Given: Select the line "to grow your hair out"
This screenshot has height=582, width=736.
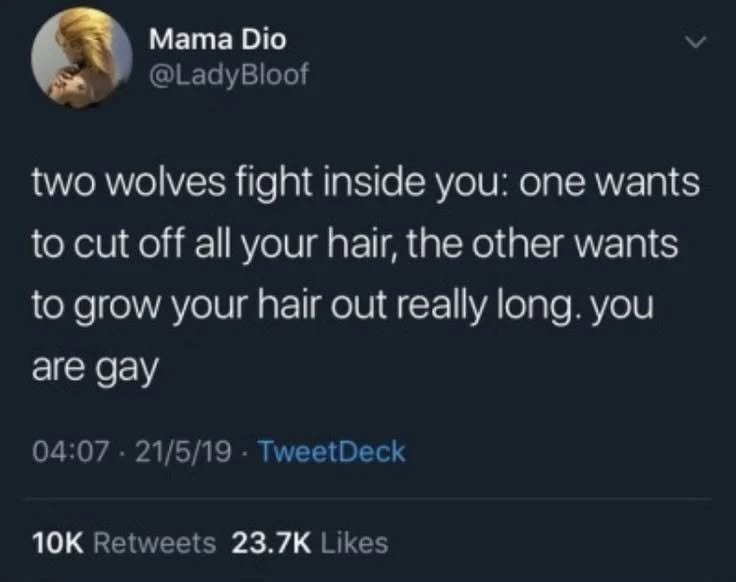Looking at the screenshot, I should pyautogui.click(x=343, y=306).
